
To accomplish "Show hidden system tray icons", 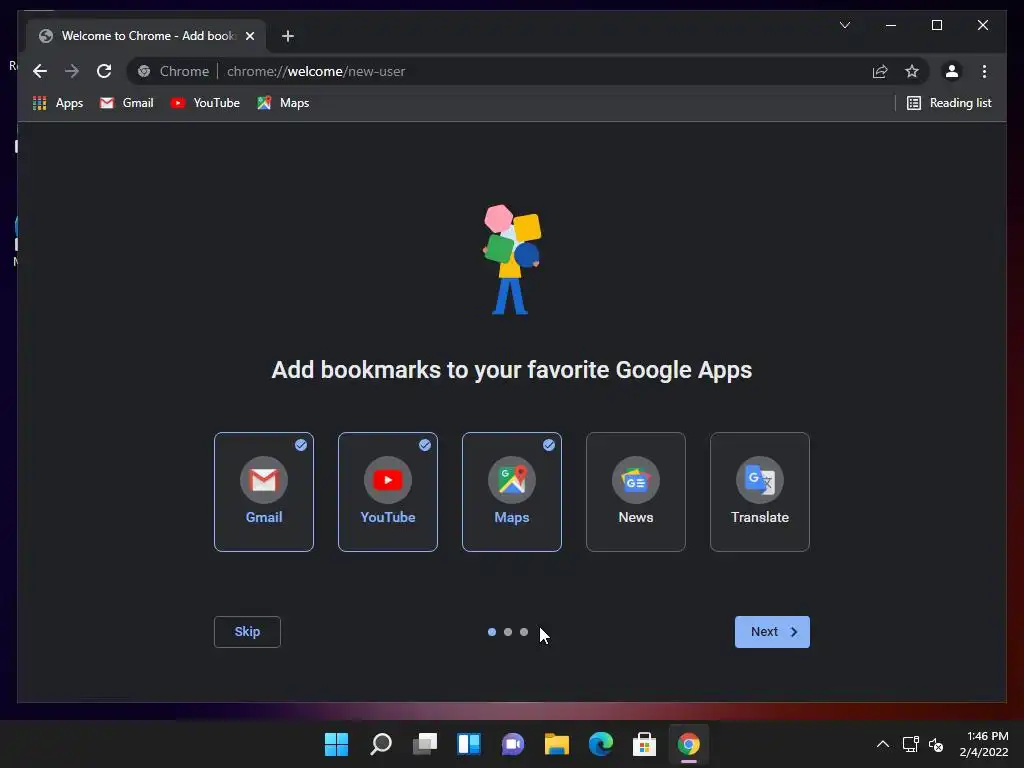I will [882, 744].
